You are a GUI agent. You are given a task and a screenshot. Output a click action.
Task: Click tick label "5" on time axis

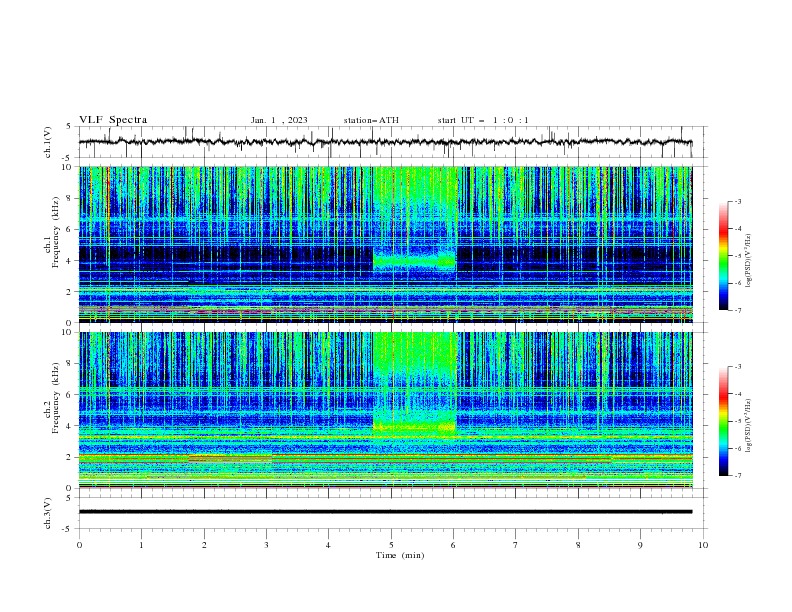(x=391, y=545)
